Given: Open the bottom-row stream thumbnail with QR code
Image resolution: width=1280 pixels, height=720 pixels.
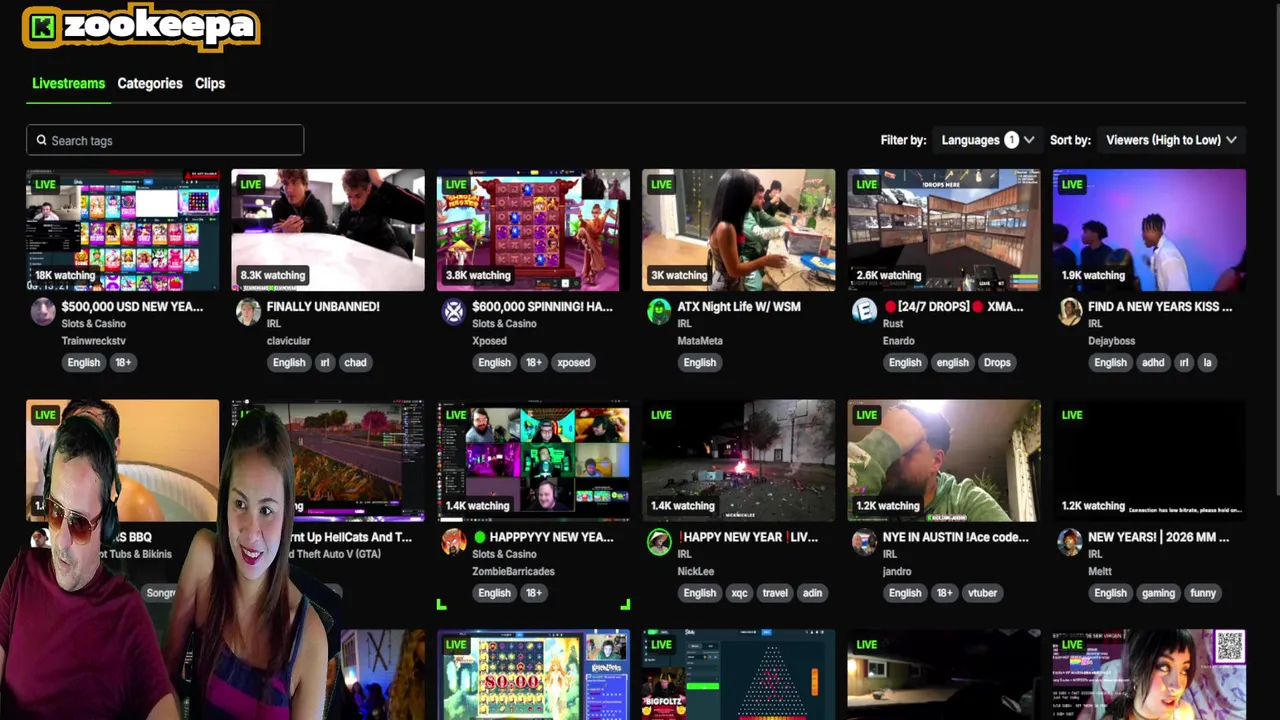Looking at the screenshot, I should 1149,674.
